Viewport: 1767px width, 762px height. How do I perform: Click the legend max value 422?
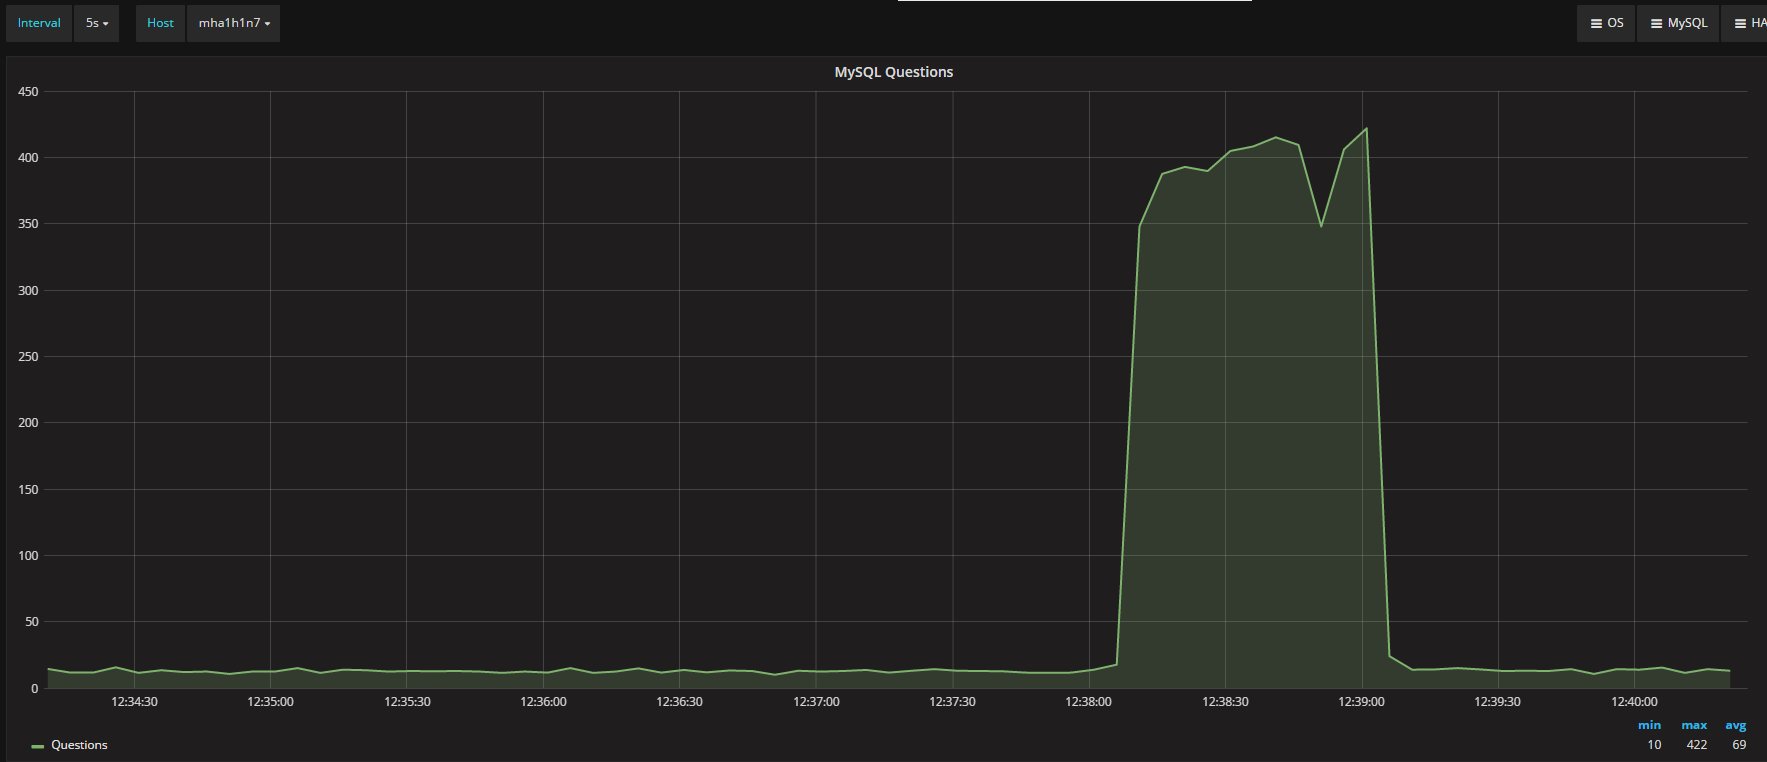point(1696,745)
